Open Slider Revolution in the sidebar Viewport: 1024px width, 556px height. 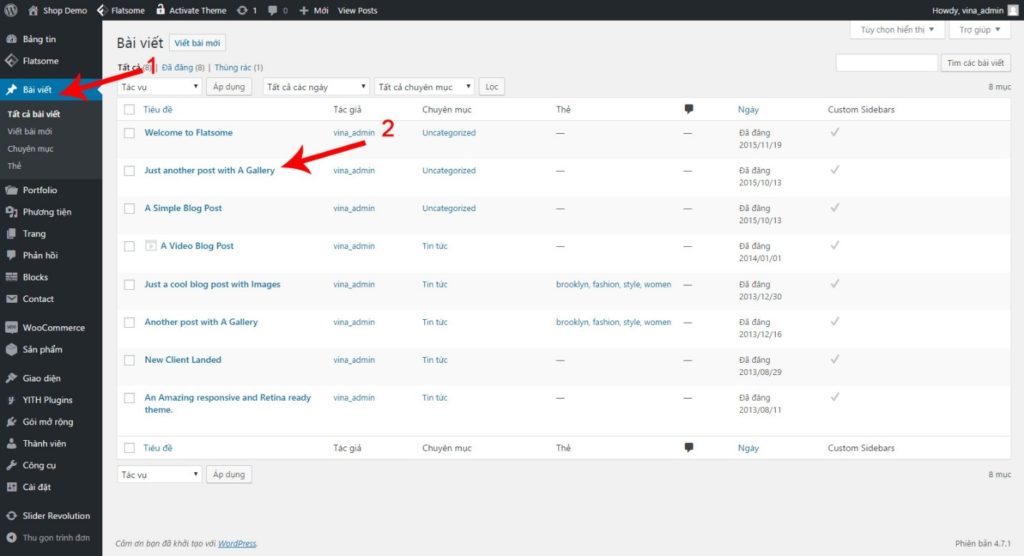[x=55, y=516]
